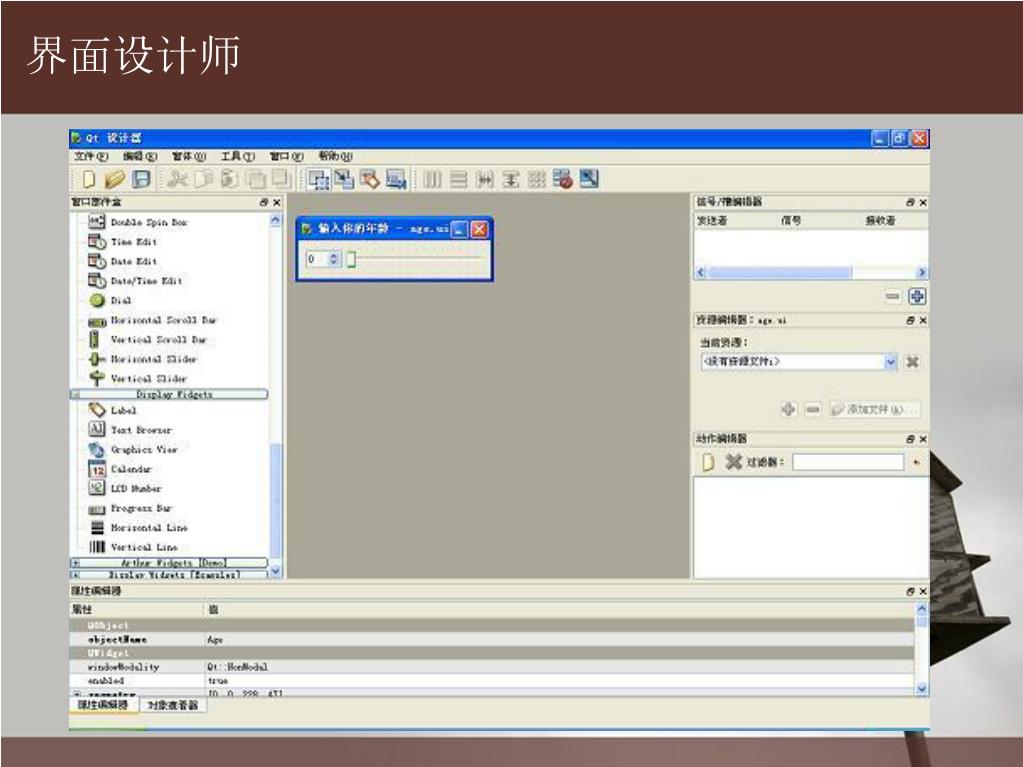The height and width of the screenshot is (767, 1023).
Task: Select the Calendar widget
Action: tap(119, 469)
